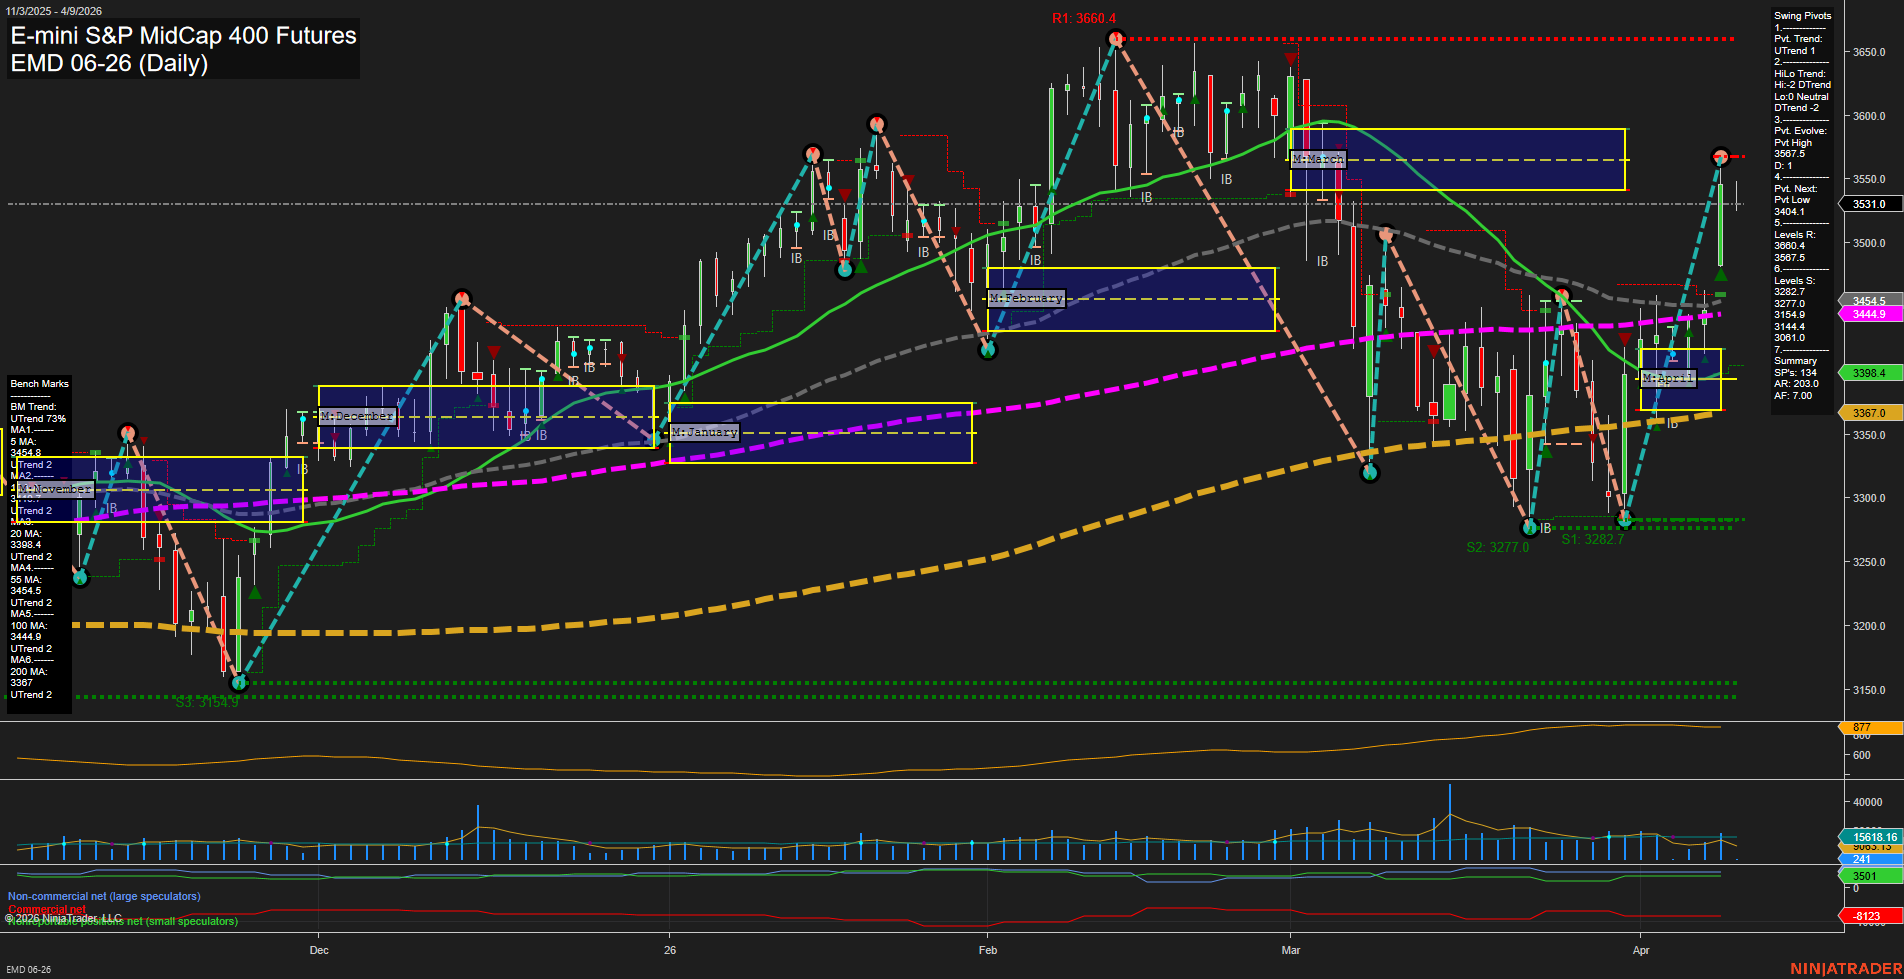Click the M:March monthly zone label
The height and width of the screenshot is (979, 1904).
pyautogui.click(x=1318, y=159)
